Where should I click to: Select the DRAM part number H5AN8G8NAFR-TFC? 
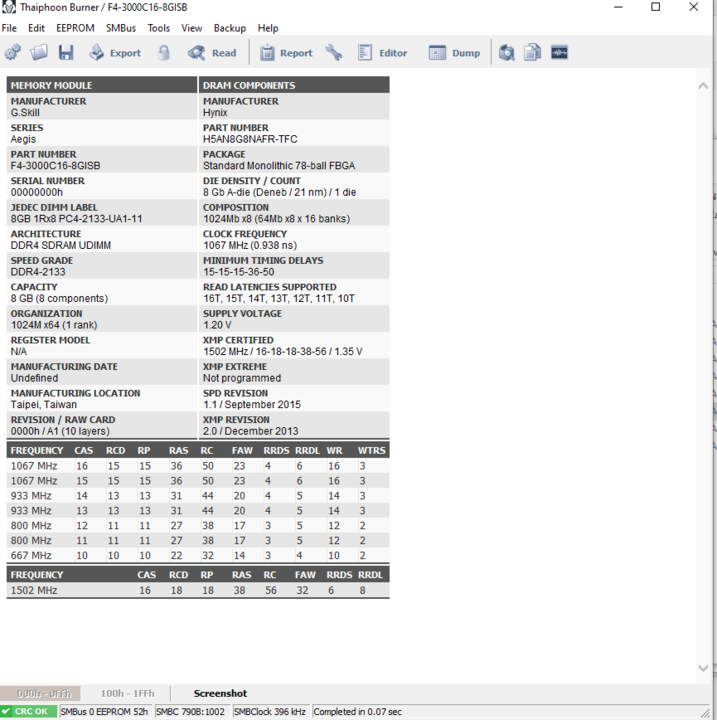pos(250,139)
